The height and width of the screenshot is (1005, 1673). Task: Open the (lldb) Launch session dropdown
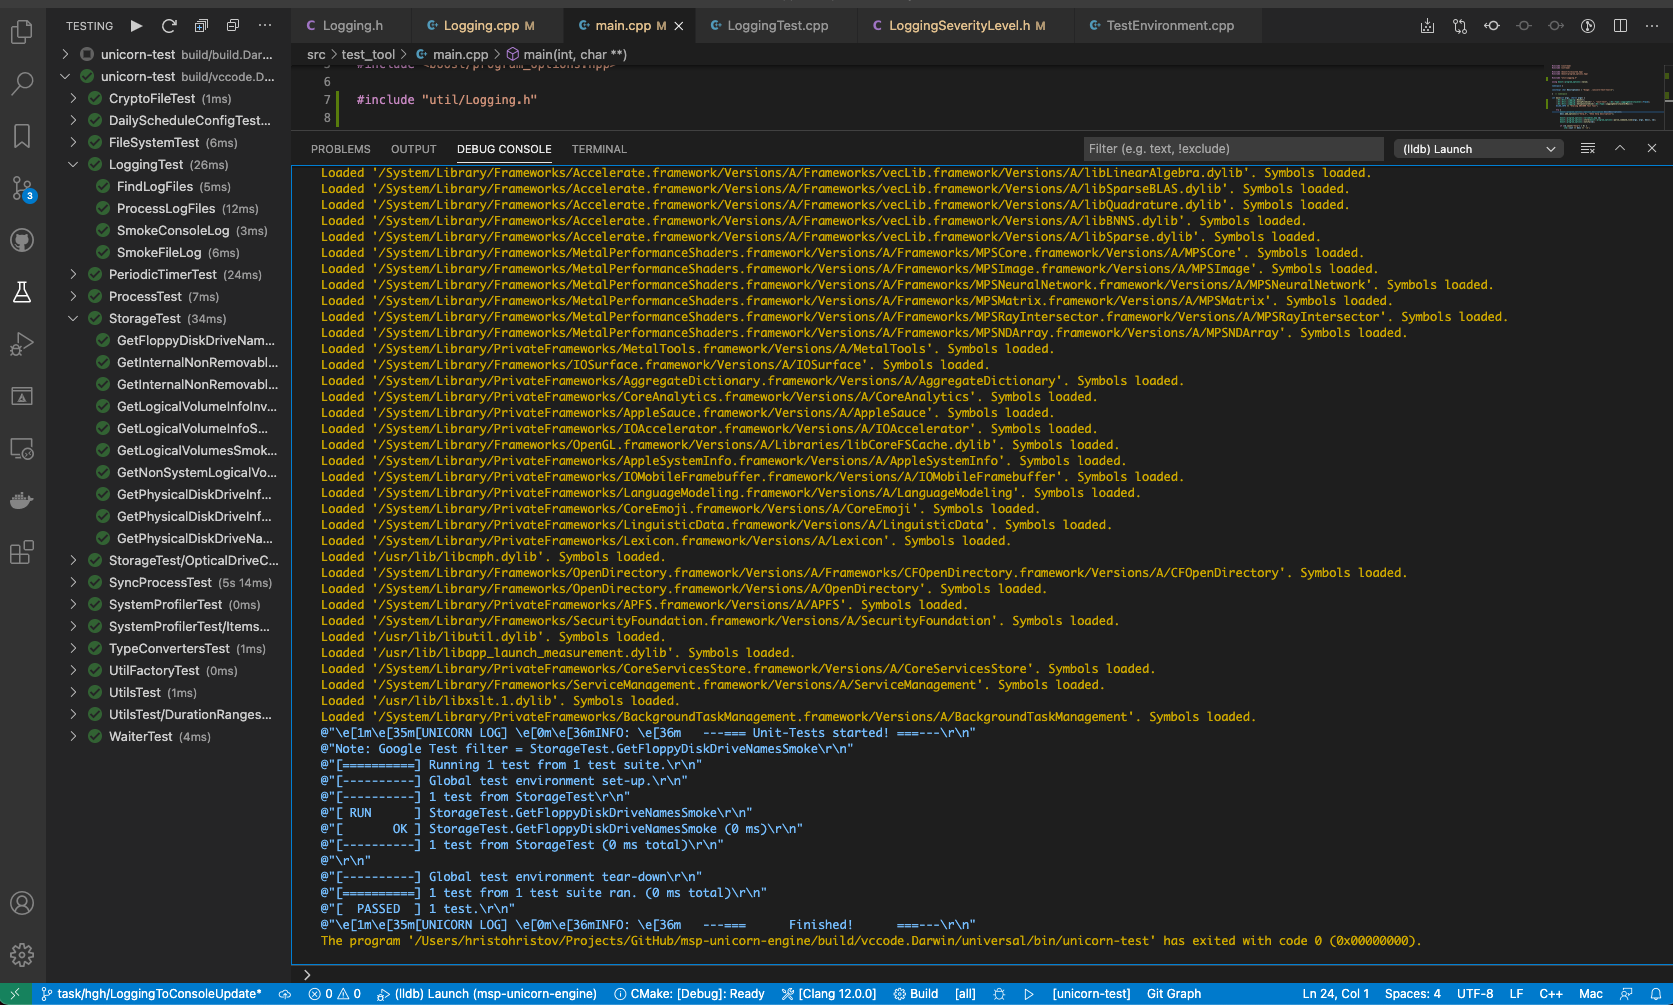[x=1478, y=148]
